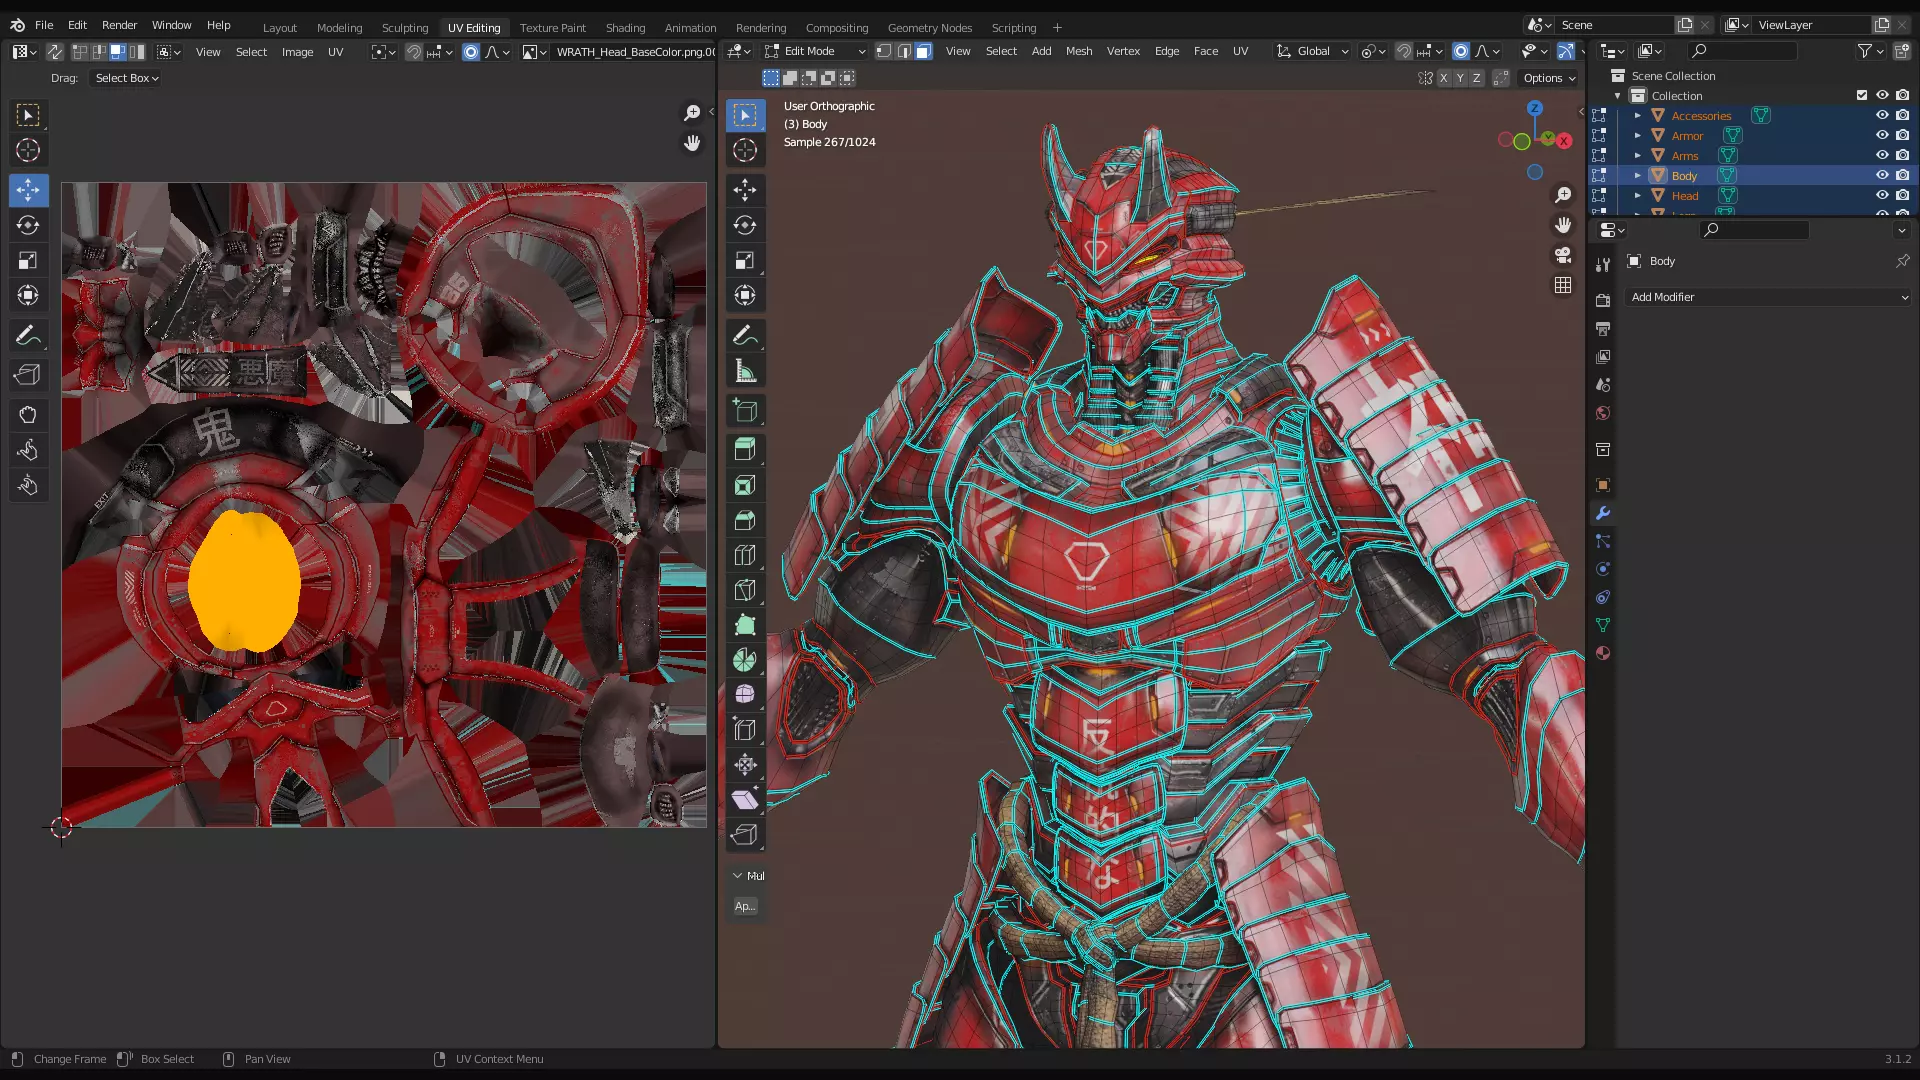Viewport: 1920px width, 1080px height.
Task: Click the UV editor pan hand icon
Action: [x=692, y=143]
